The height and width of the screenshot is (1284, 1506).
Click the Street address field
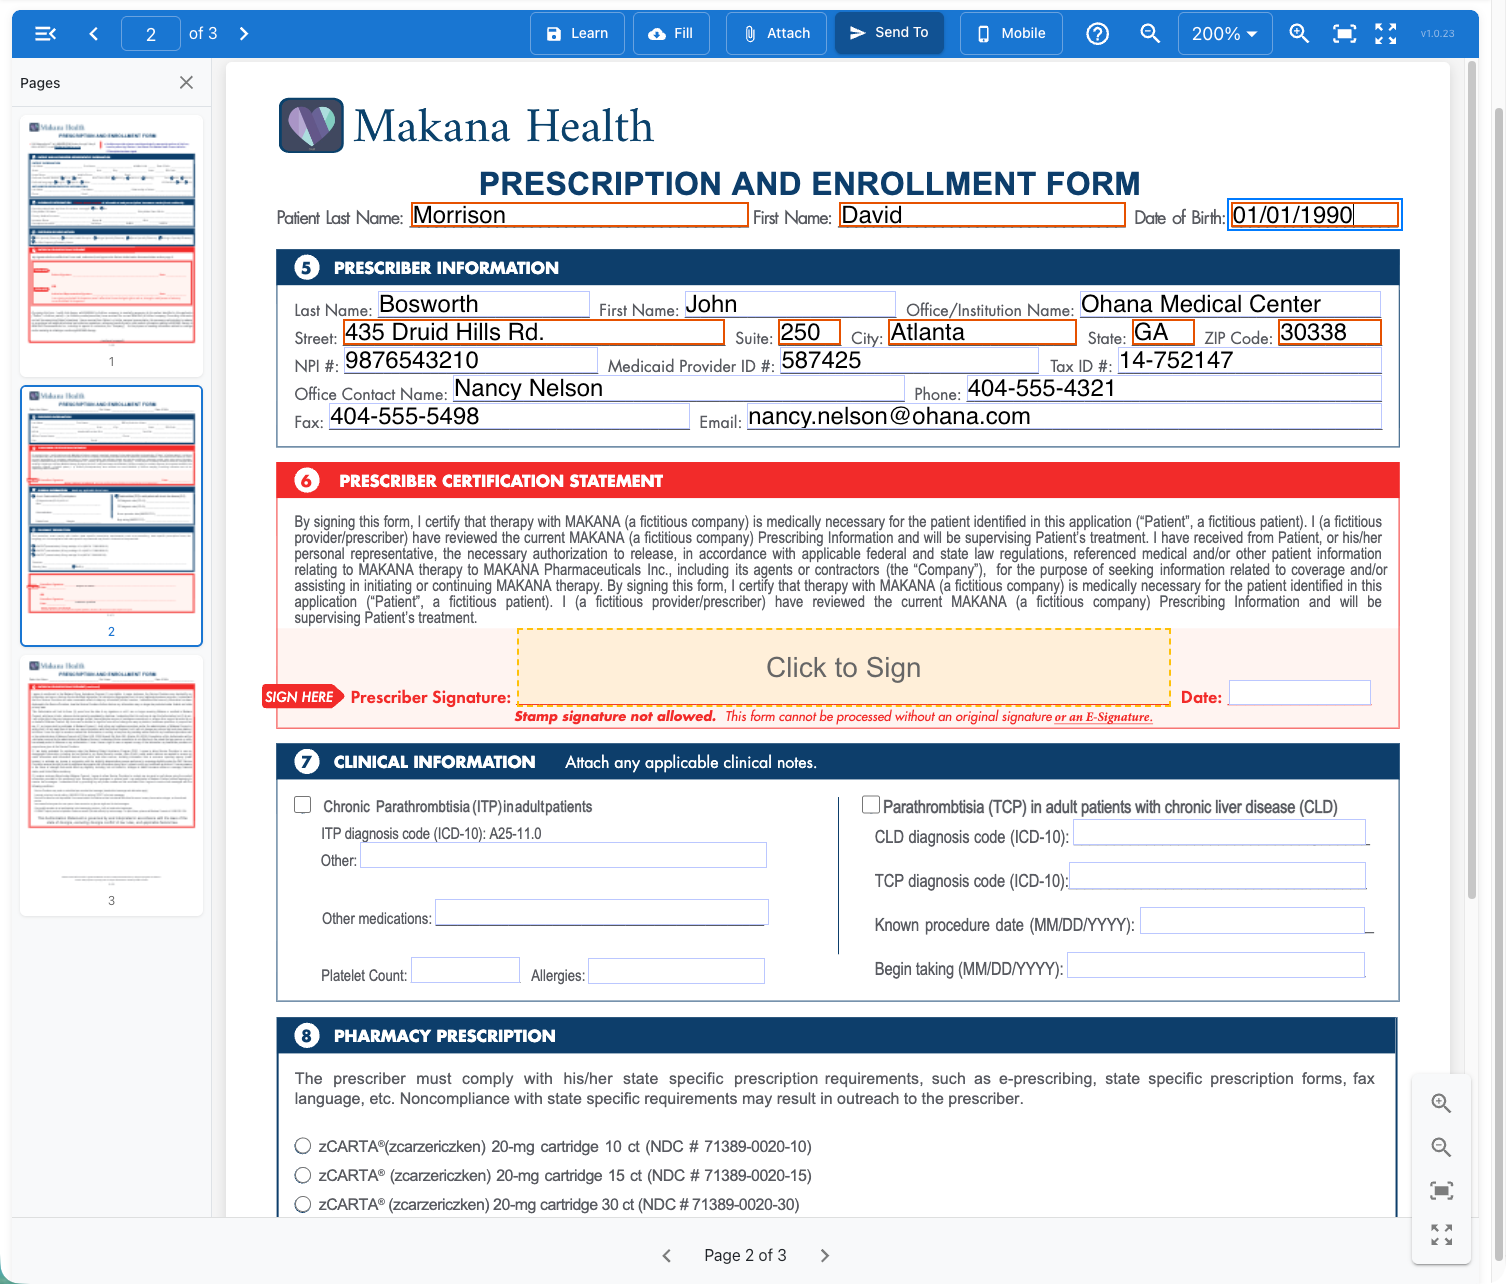(x=534, y=332)
